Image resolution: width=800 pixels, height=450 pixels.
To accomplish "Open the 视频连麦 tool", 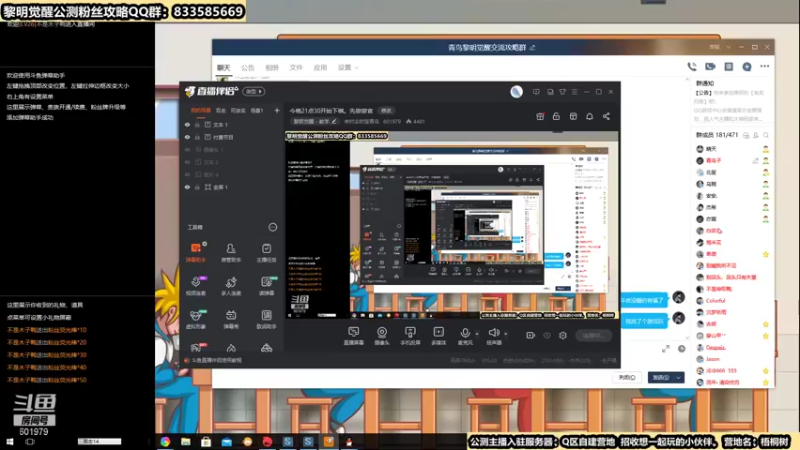I will (195, 286).
